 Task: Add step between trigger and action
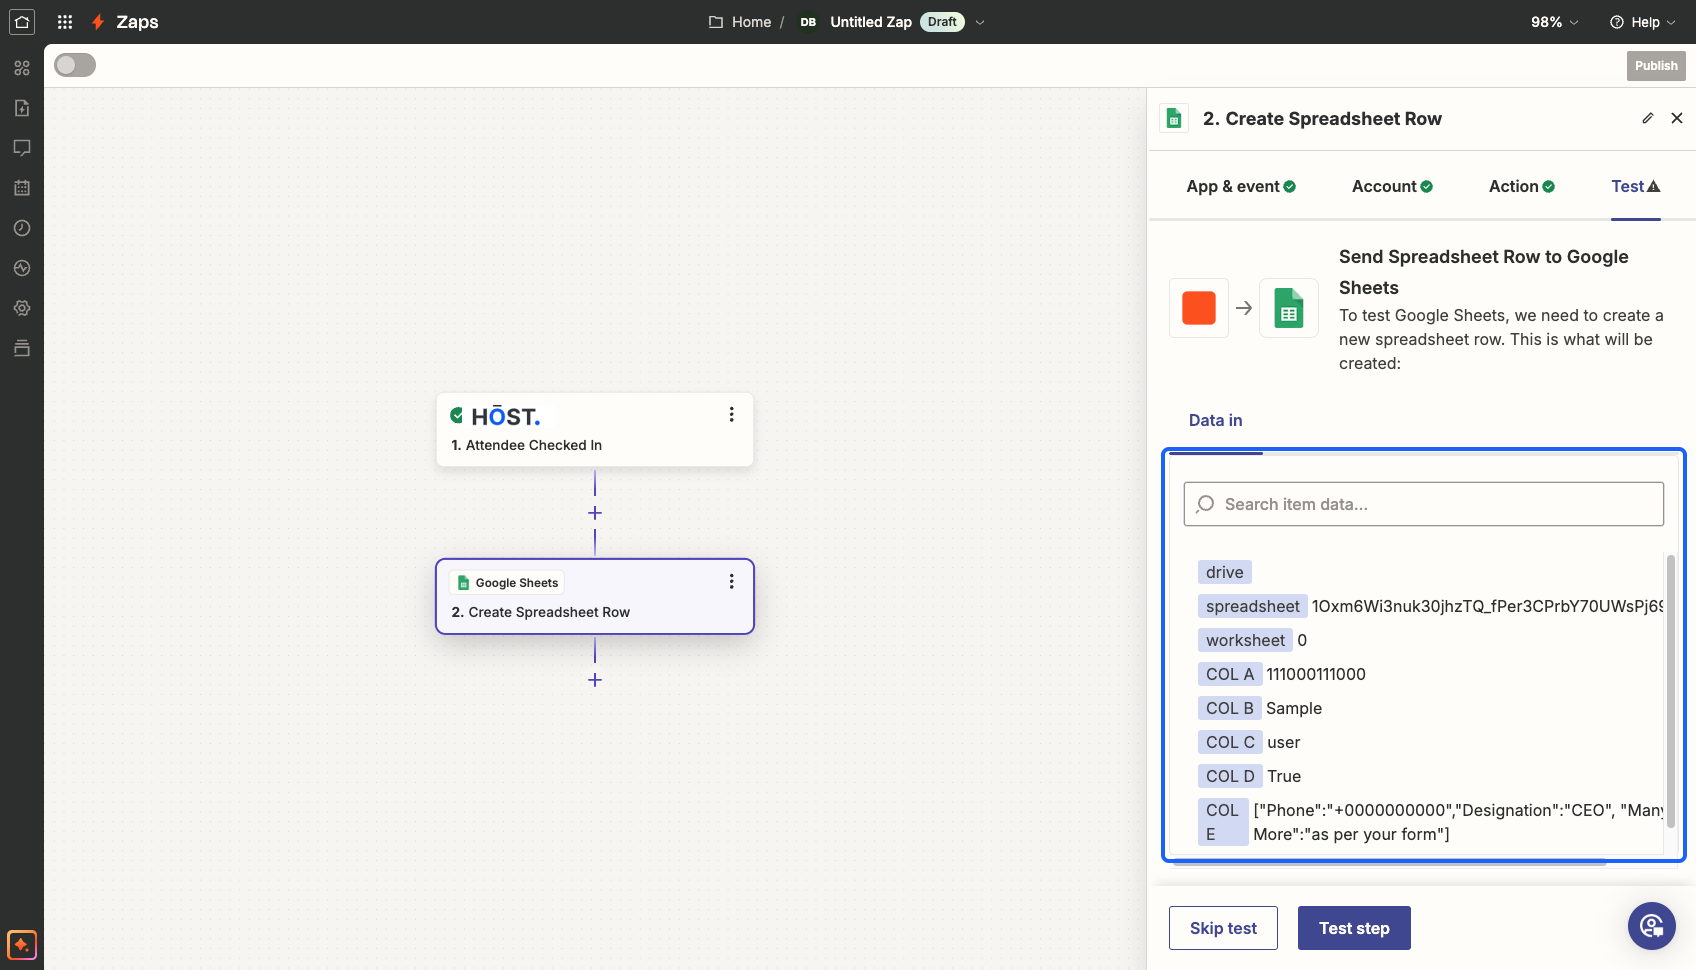595,513
